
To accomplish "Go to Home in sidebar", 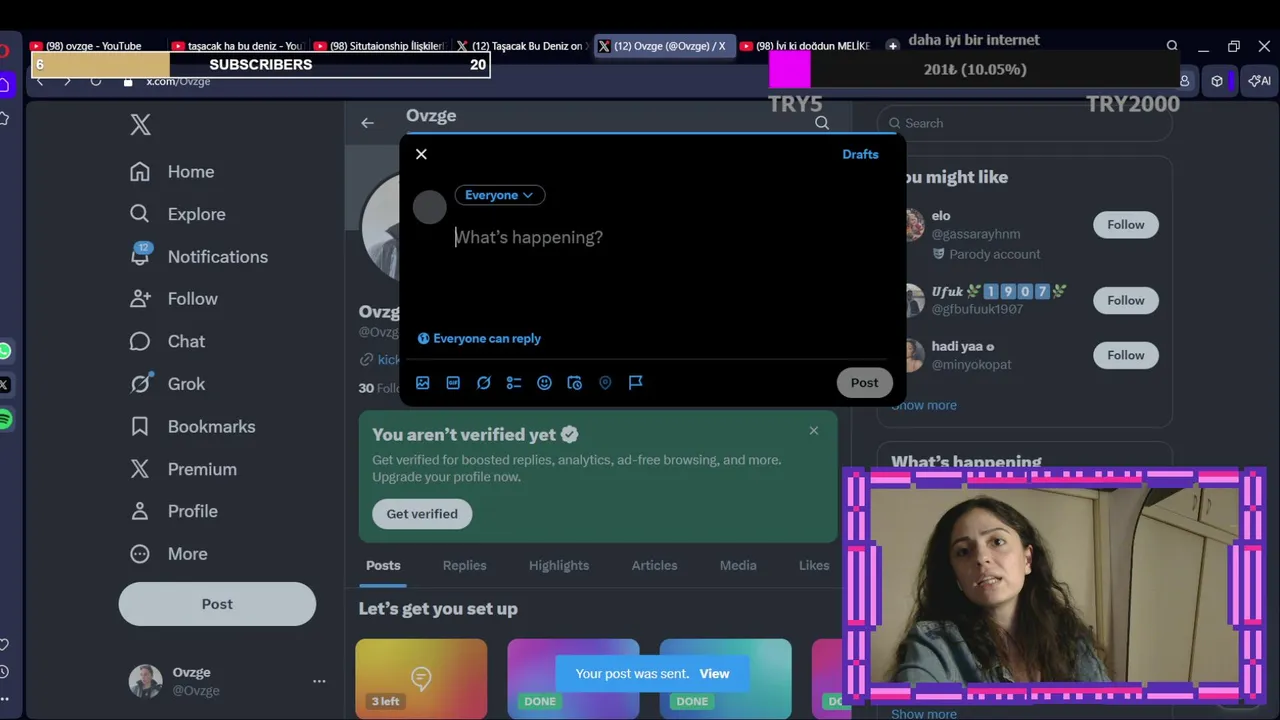I will (172, 172).
